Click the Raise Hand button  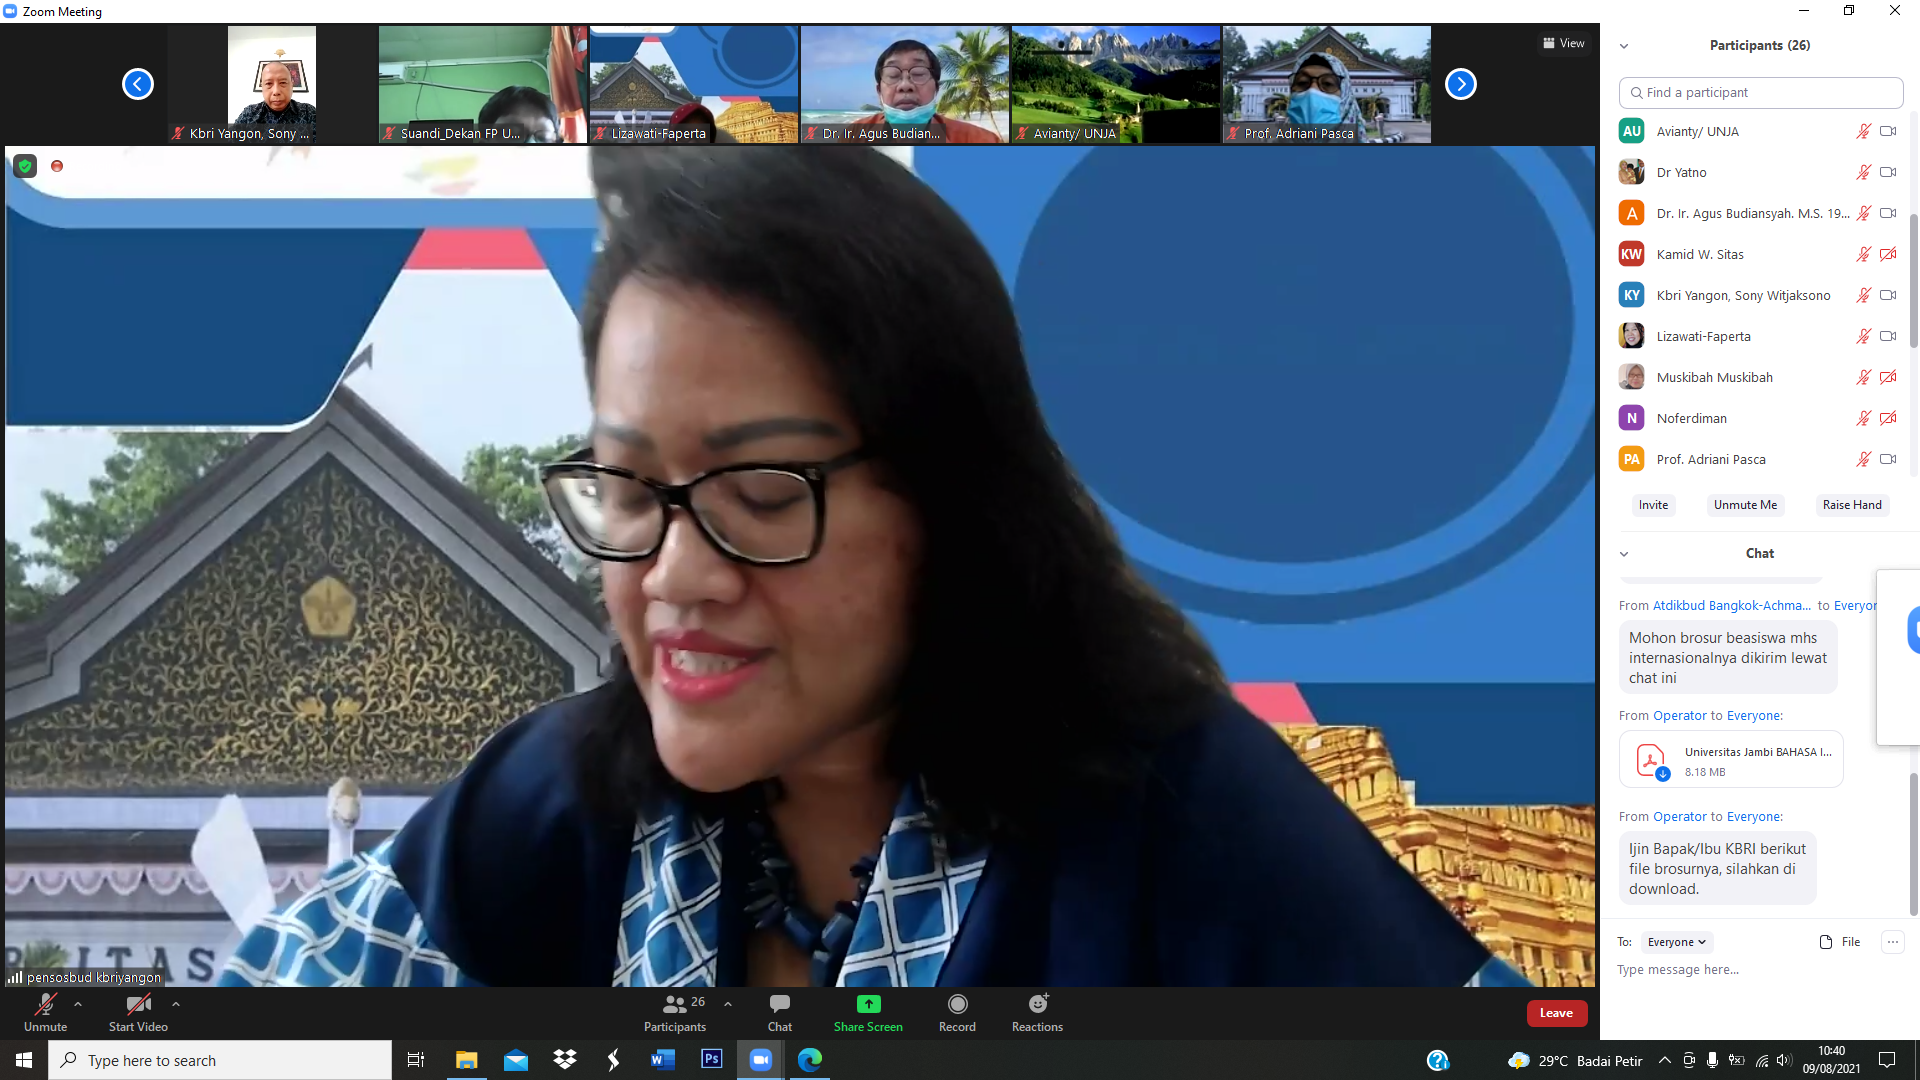point(1851,505)
